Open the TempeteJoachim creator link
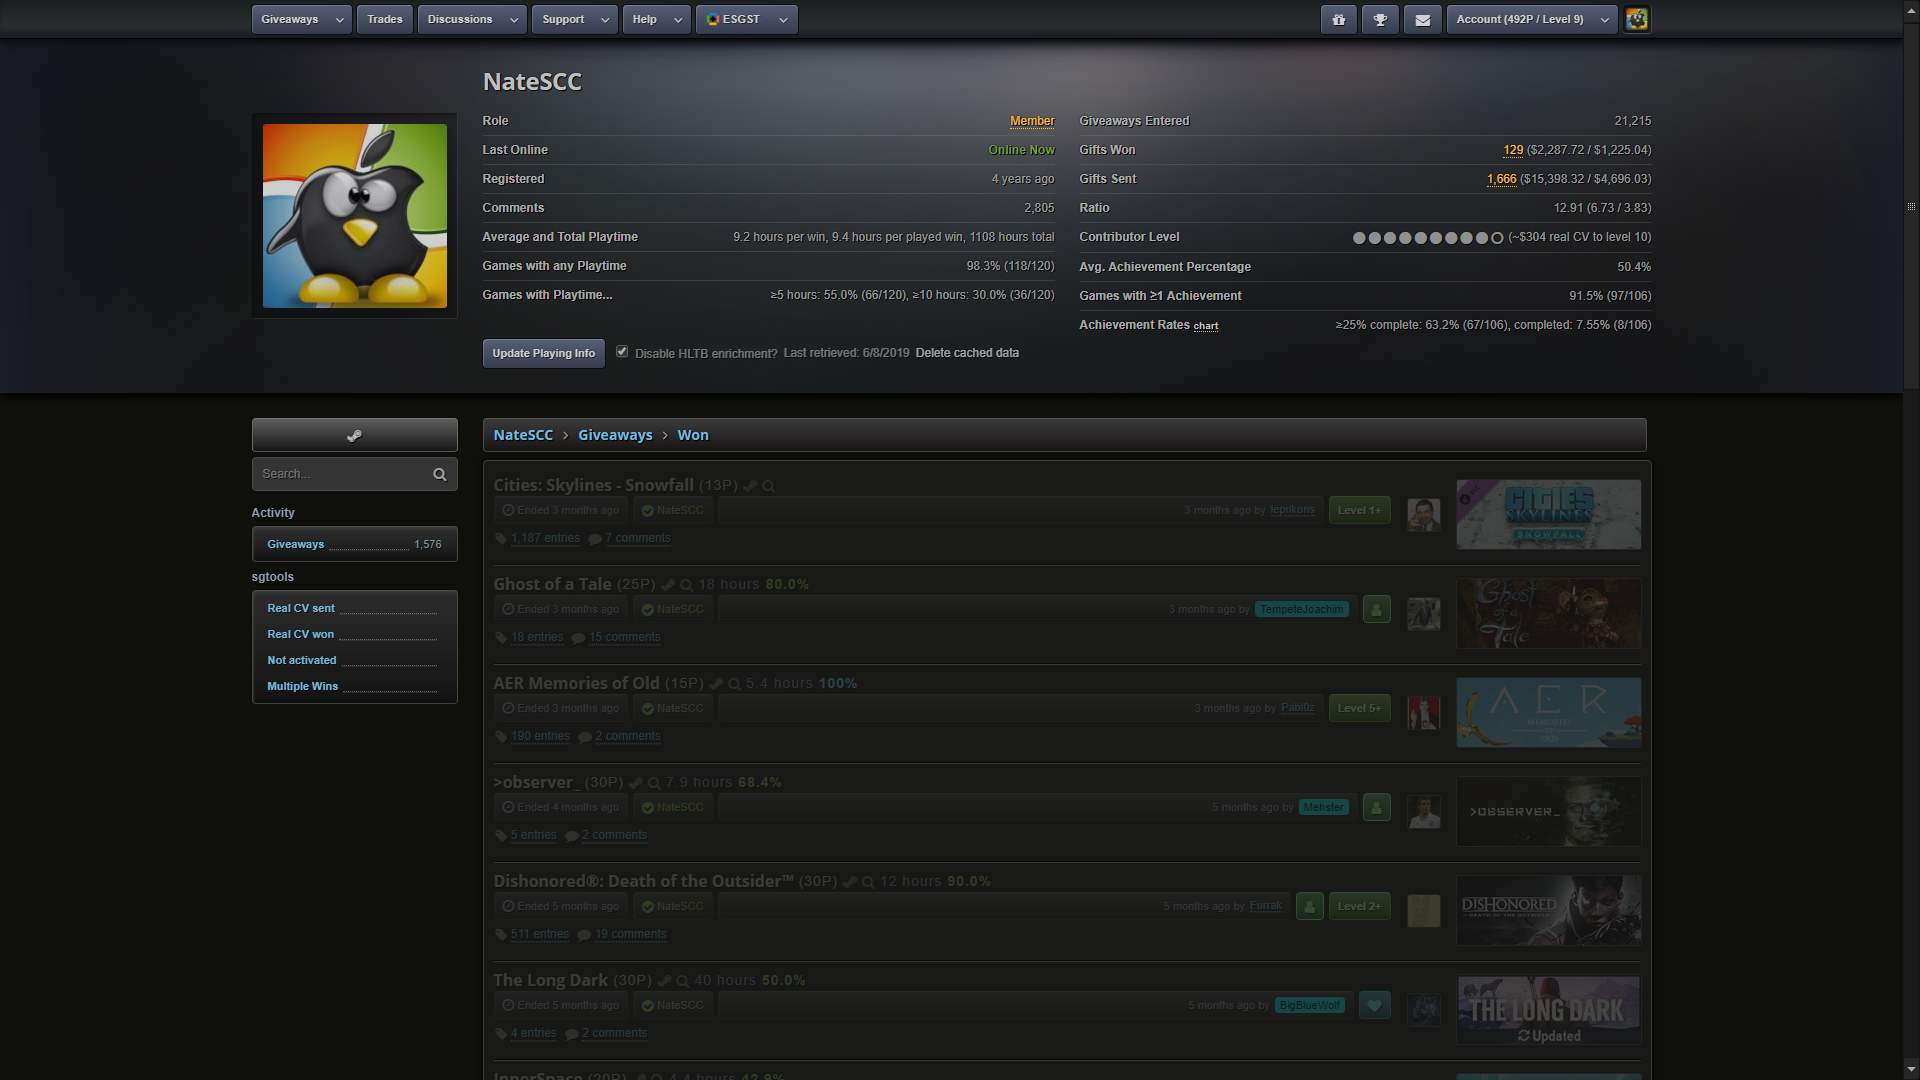The width and height of the screenshot is (1920, 1080). click(x=1302, y=609)
